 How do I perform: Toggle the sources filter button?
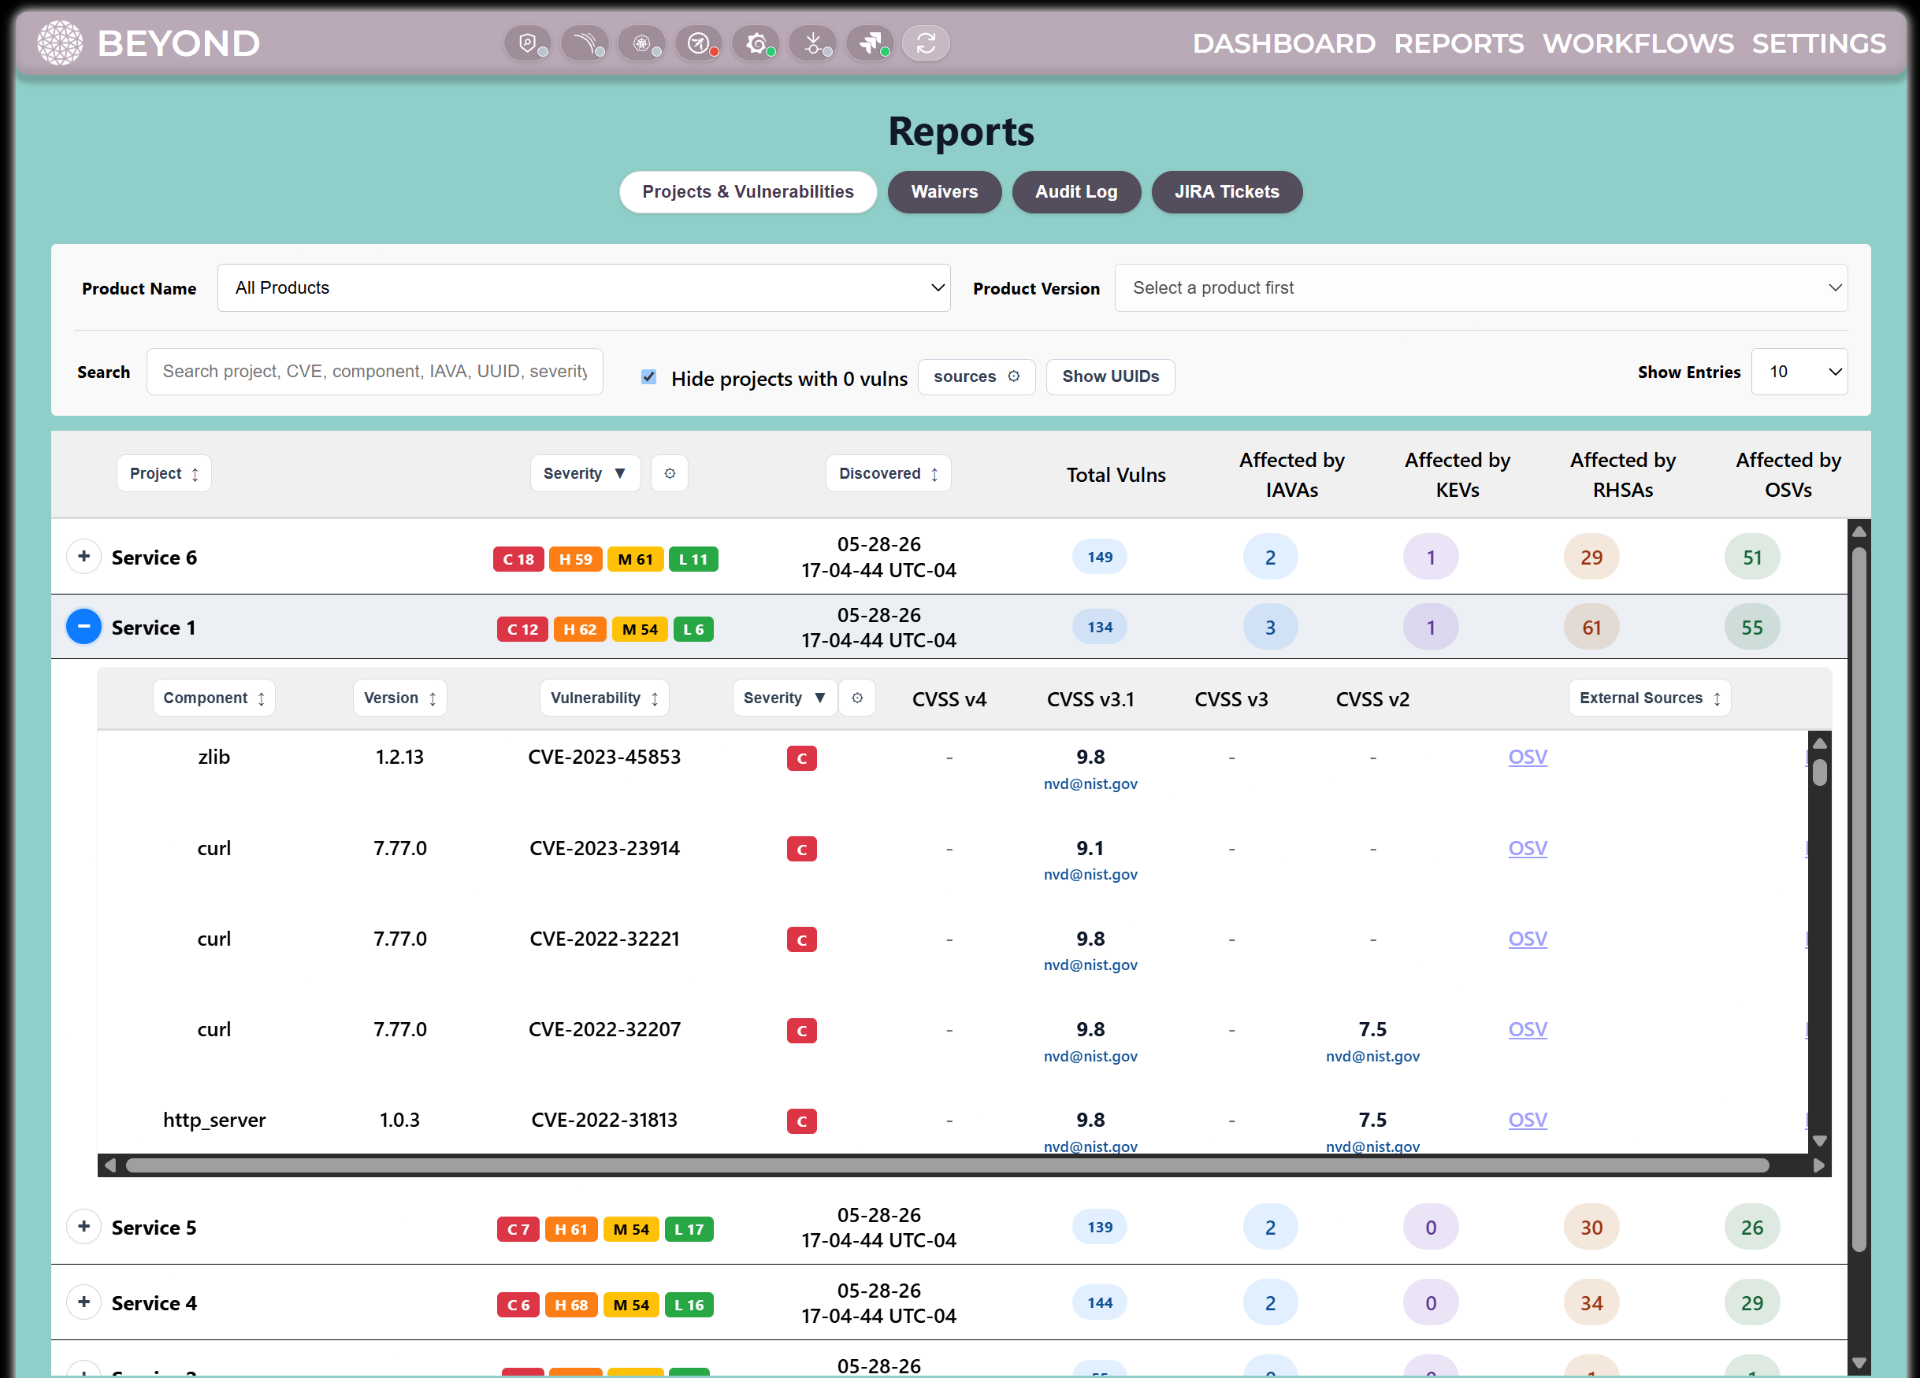976,377
